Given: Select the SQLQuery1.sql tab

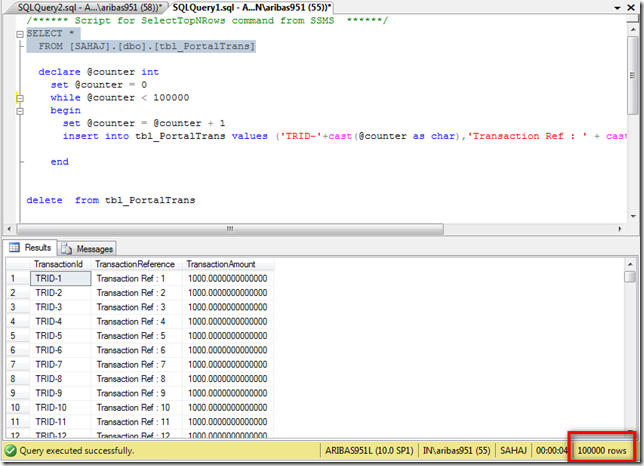Looking at the screenshot, I should click(252, 7).
